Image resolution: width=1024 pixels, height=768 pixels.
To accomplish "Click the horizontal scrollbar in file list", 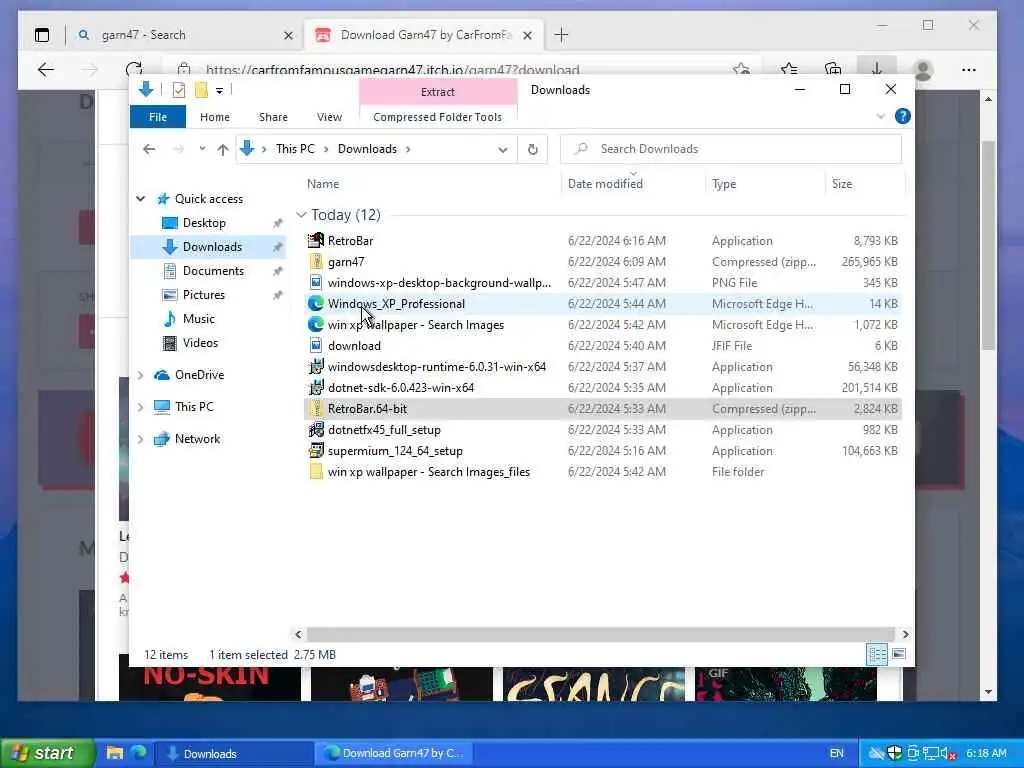I will point(600,634).
